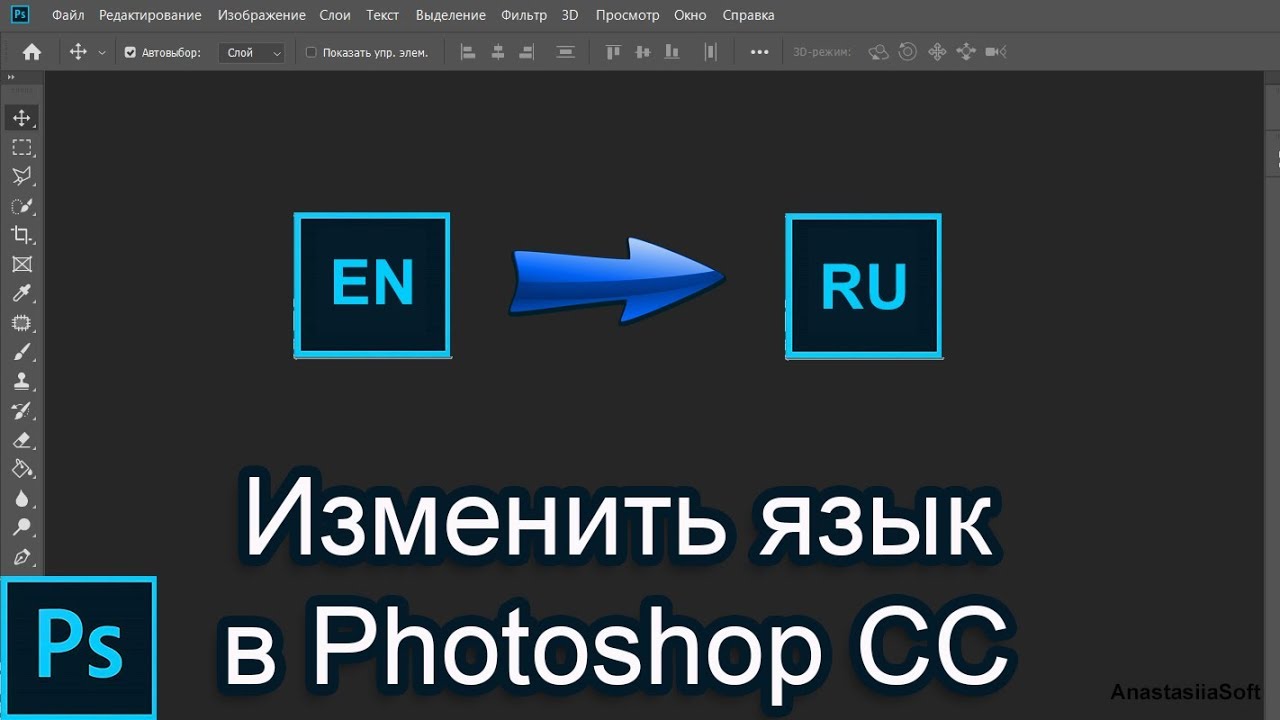Screen dimensions: 1280x720
Task: Open the Редактирование menu
Action: (x=150, y=15)
